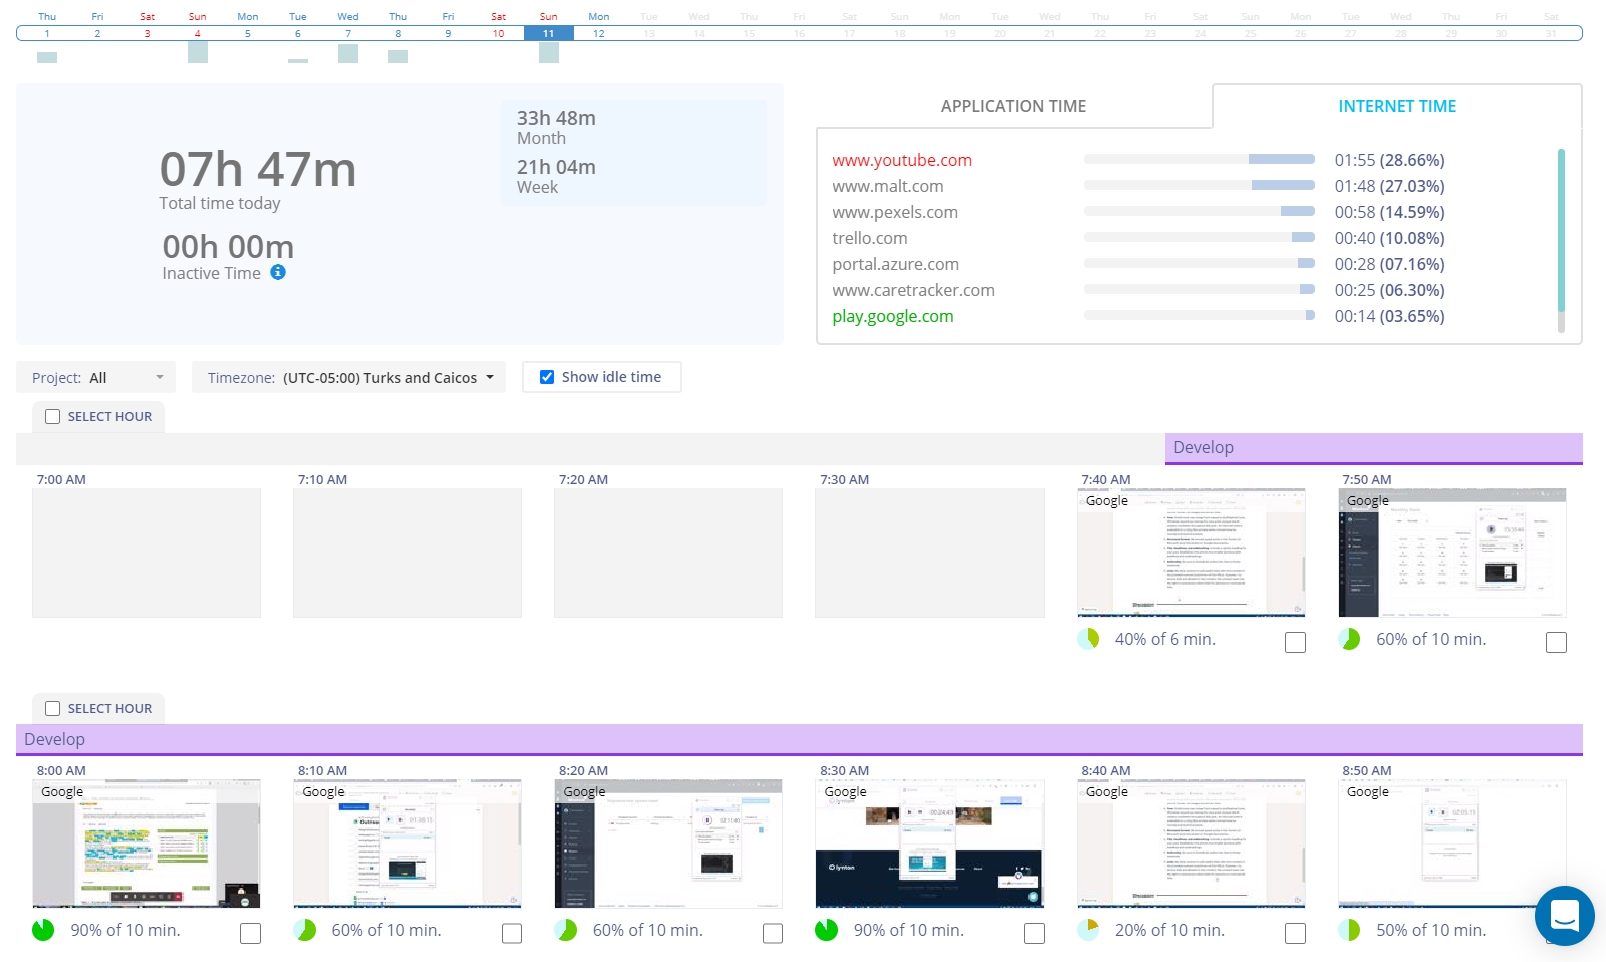Select Monday 12 in the date timeline

coord(598,33)
